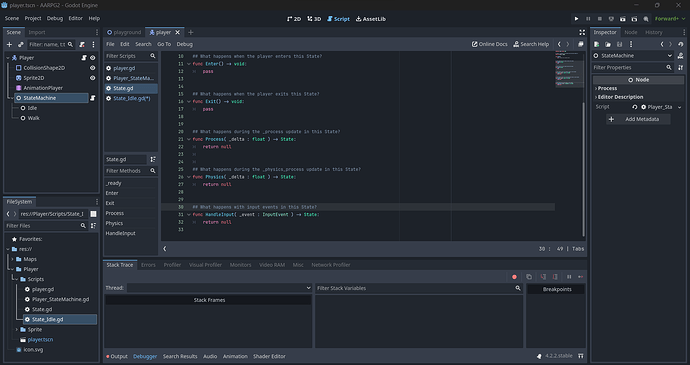Run the project with the Play button
The width and height of the screenshot is (690, 365).
(x=576, y=19)
